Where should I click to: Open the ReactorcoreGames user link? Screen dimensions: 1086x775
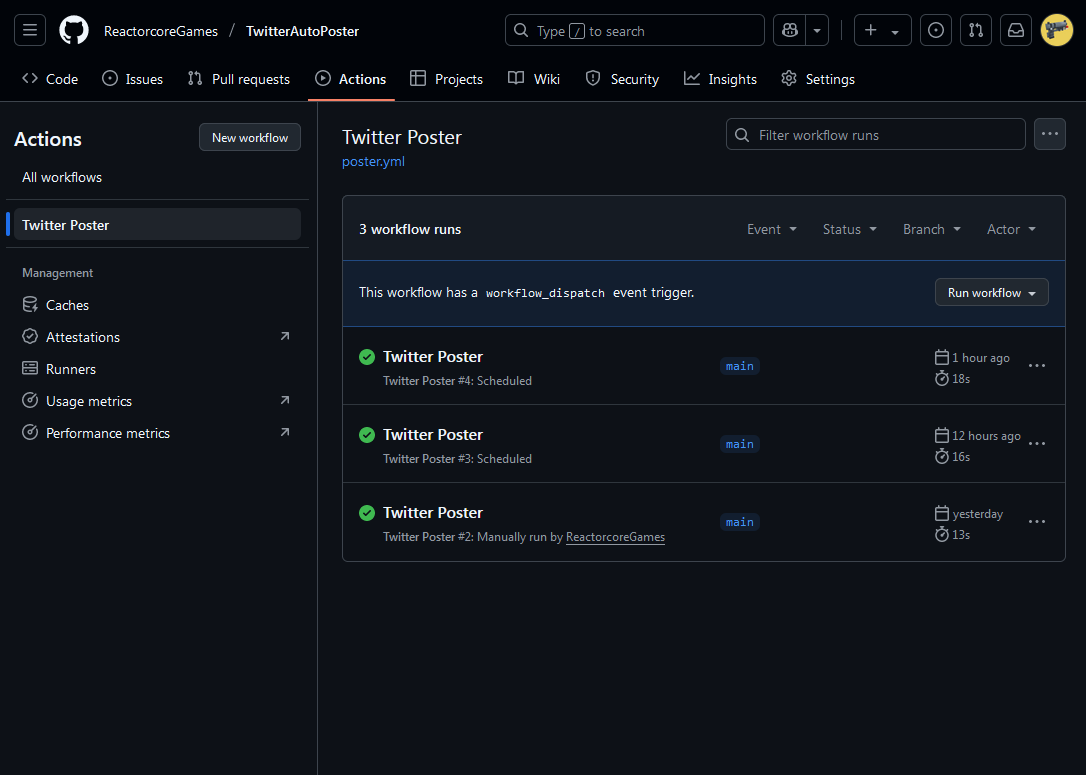(x=615, y=537)
